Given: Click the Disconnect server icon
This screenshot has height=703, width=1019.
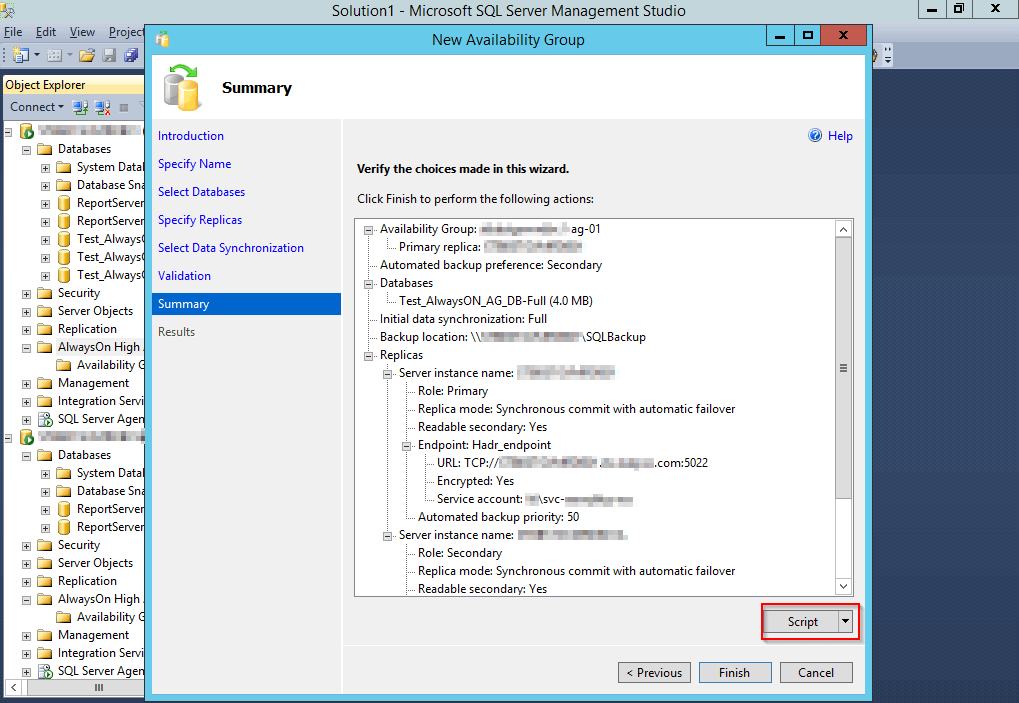Looking at the screenshot, I should point(102,107).
